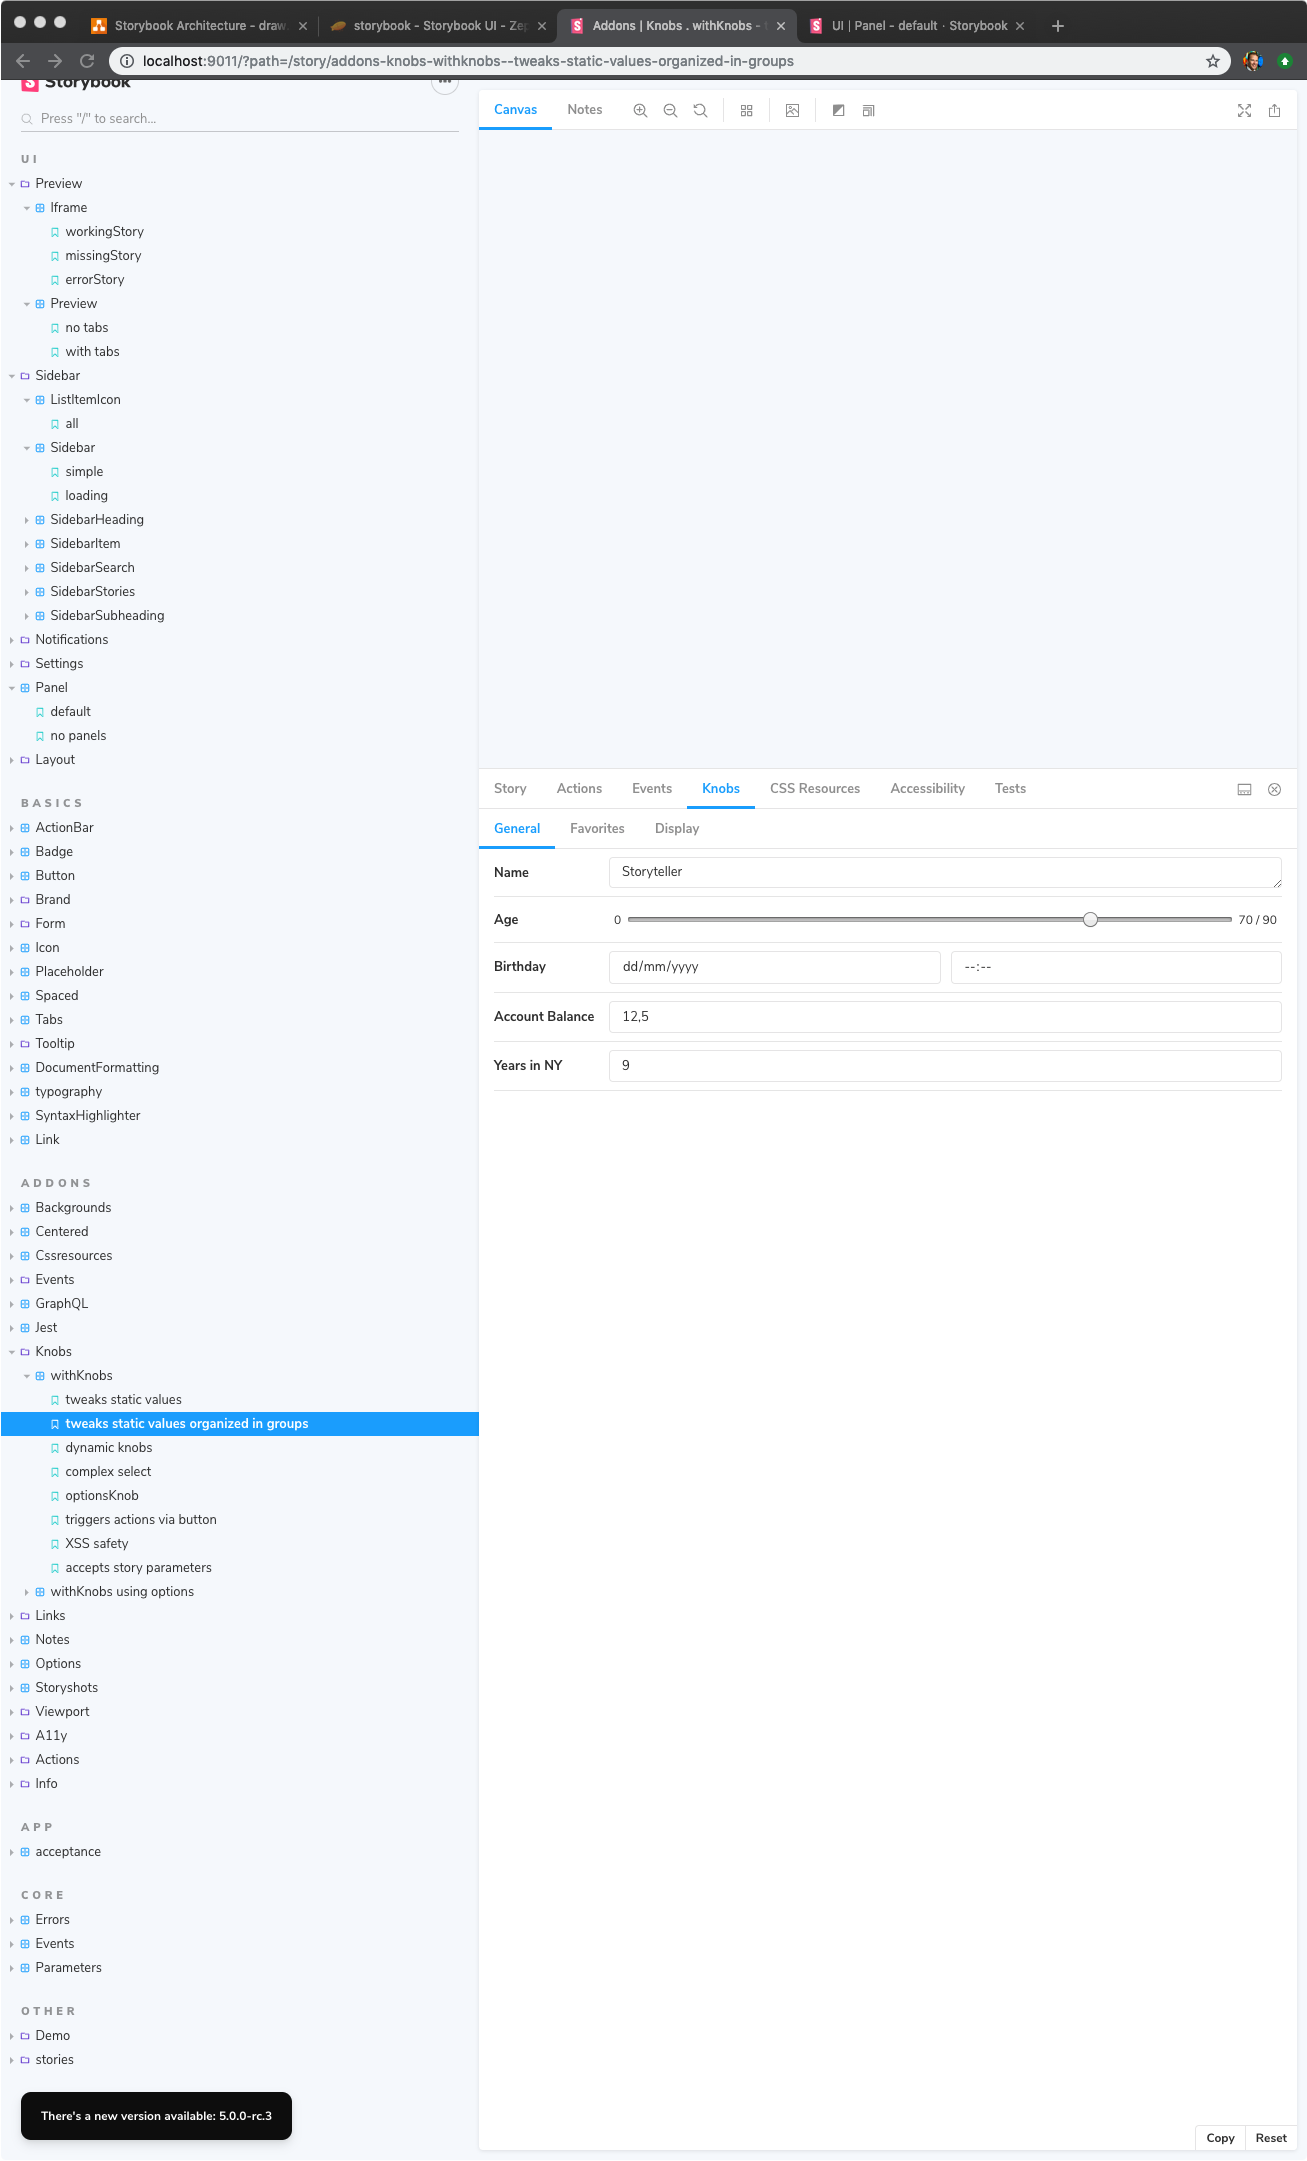Open a new browser tab with plus icon

point(1058,26)
